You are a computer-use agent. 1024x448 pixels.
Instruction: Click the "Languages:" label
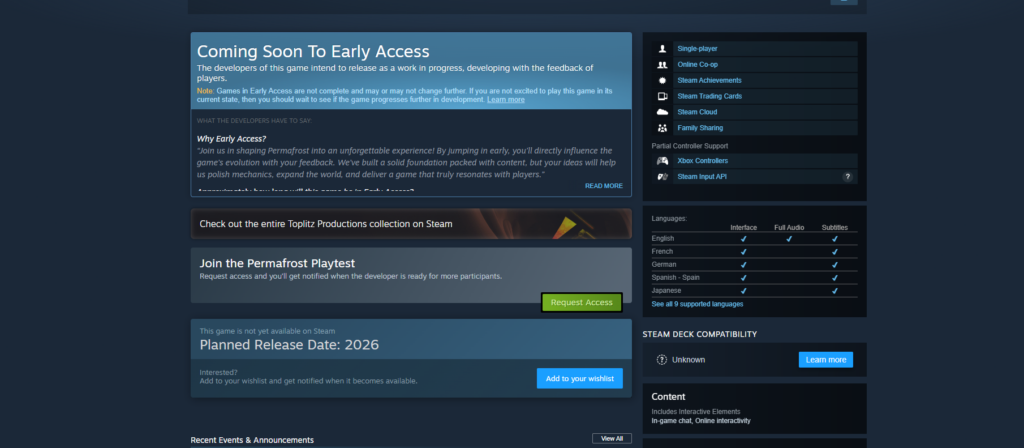669,218
